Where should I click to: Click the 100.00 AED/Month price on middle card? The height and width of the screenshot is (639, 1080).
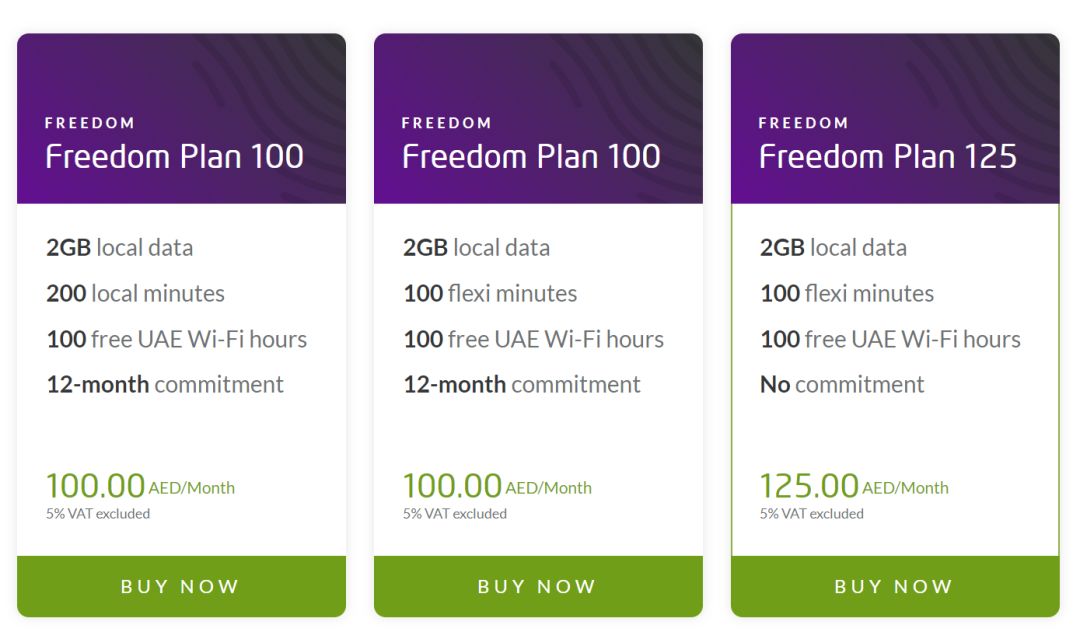click(x=497, y=486)
